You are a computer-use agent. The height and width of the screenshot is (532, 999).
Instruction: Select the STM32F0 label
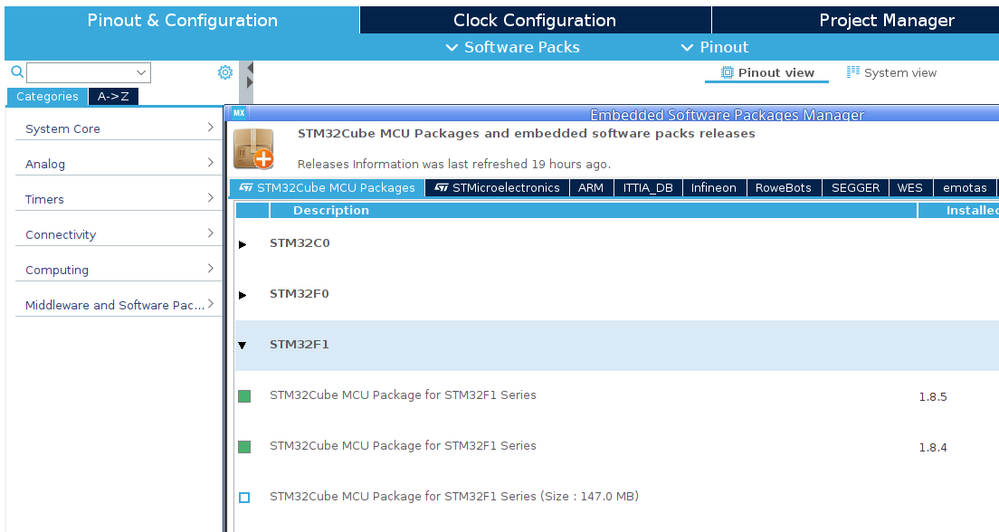click(299, 294)
